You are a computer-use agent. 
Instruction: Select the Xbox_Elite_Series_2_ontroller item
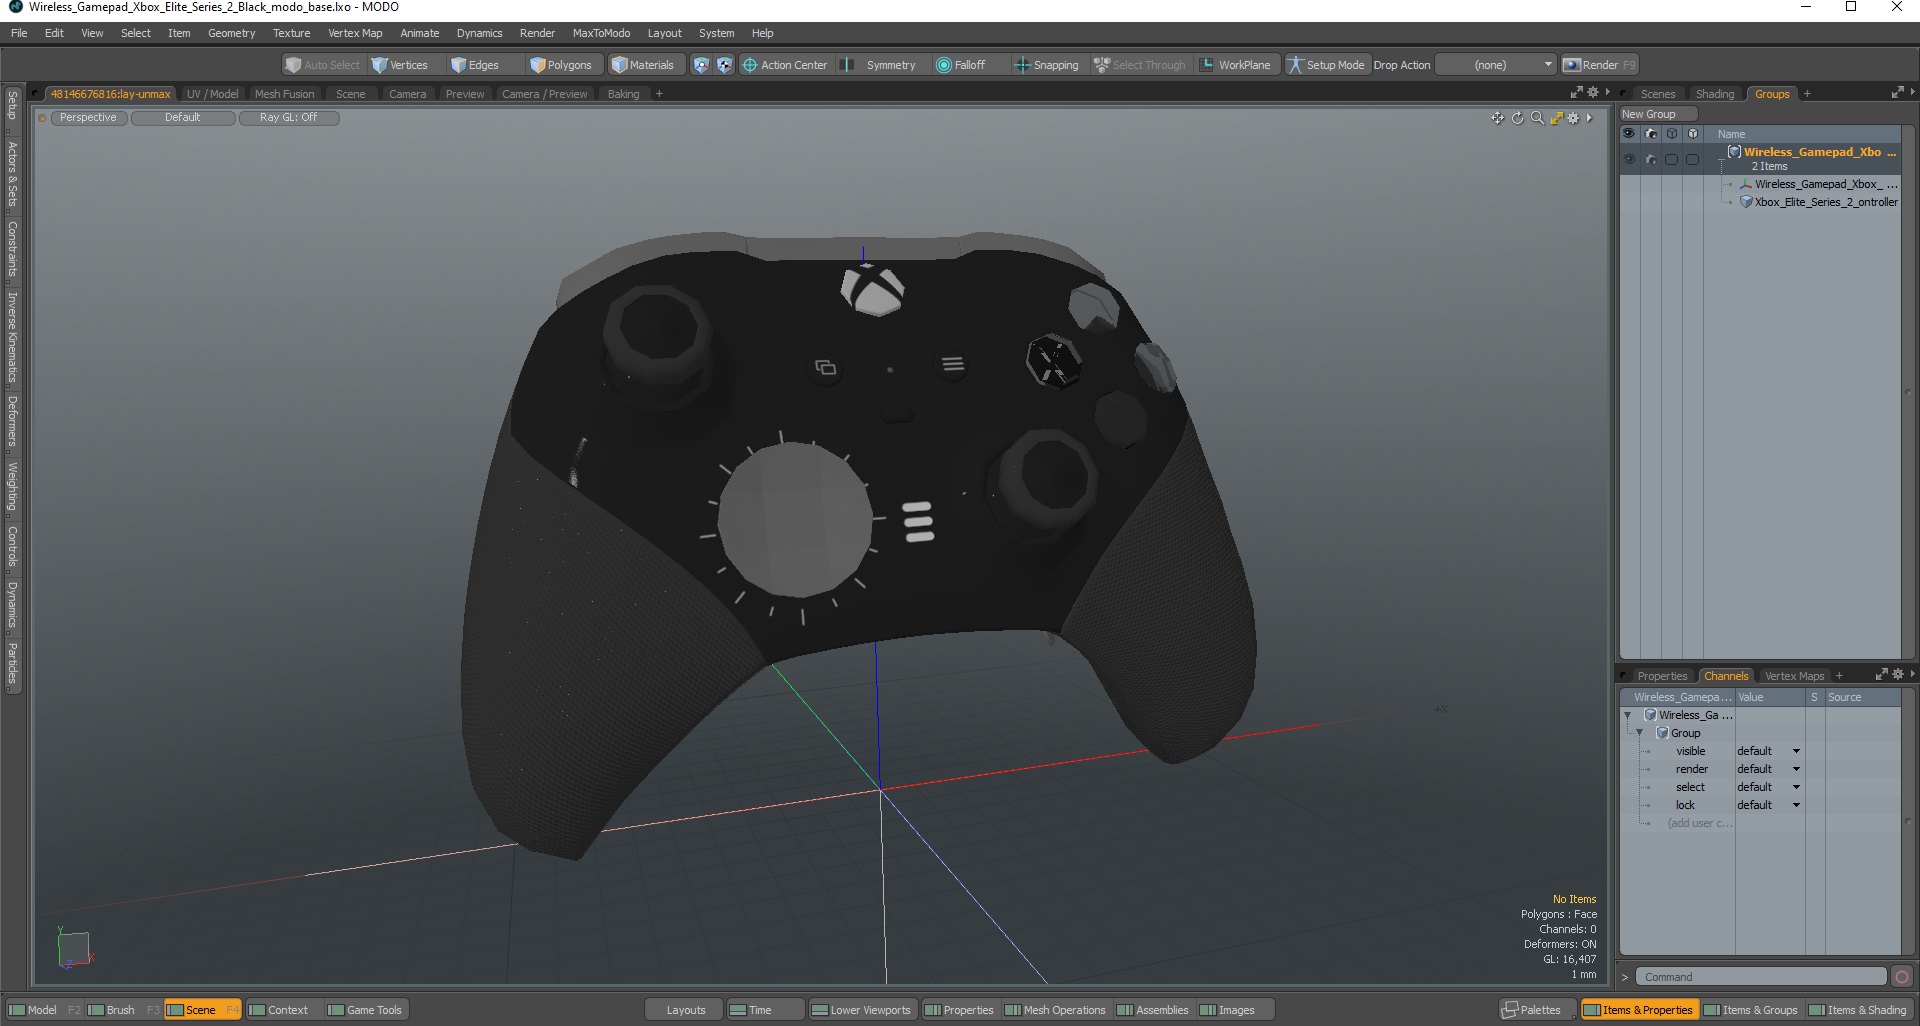tap(1825, 202)
